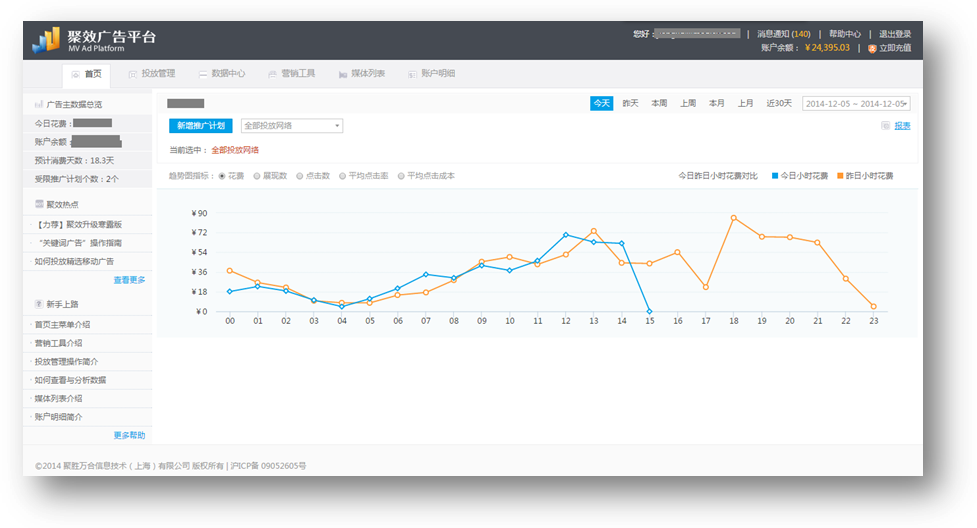This screenshot has width=977, height=528.
Task: Select the 今天 date filter
Action: [x=601, y=103]
